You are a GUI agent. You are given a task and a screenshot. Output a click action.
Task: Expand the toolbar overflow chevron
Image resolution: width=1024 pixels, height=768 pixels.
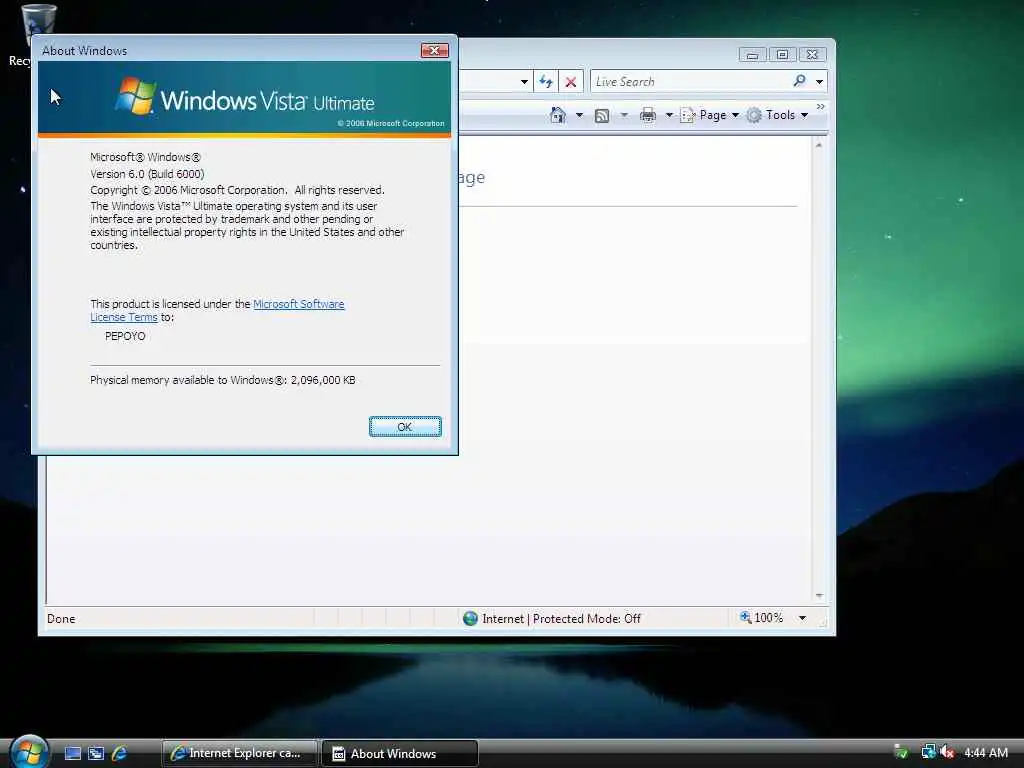tap(821, 106)
